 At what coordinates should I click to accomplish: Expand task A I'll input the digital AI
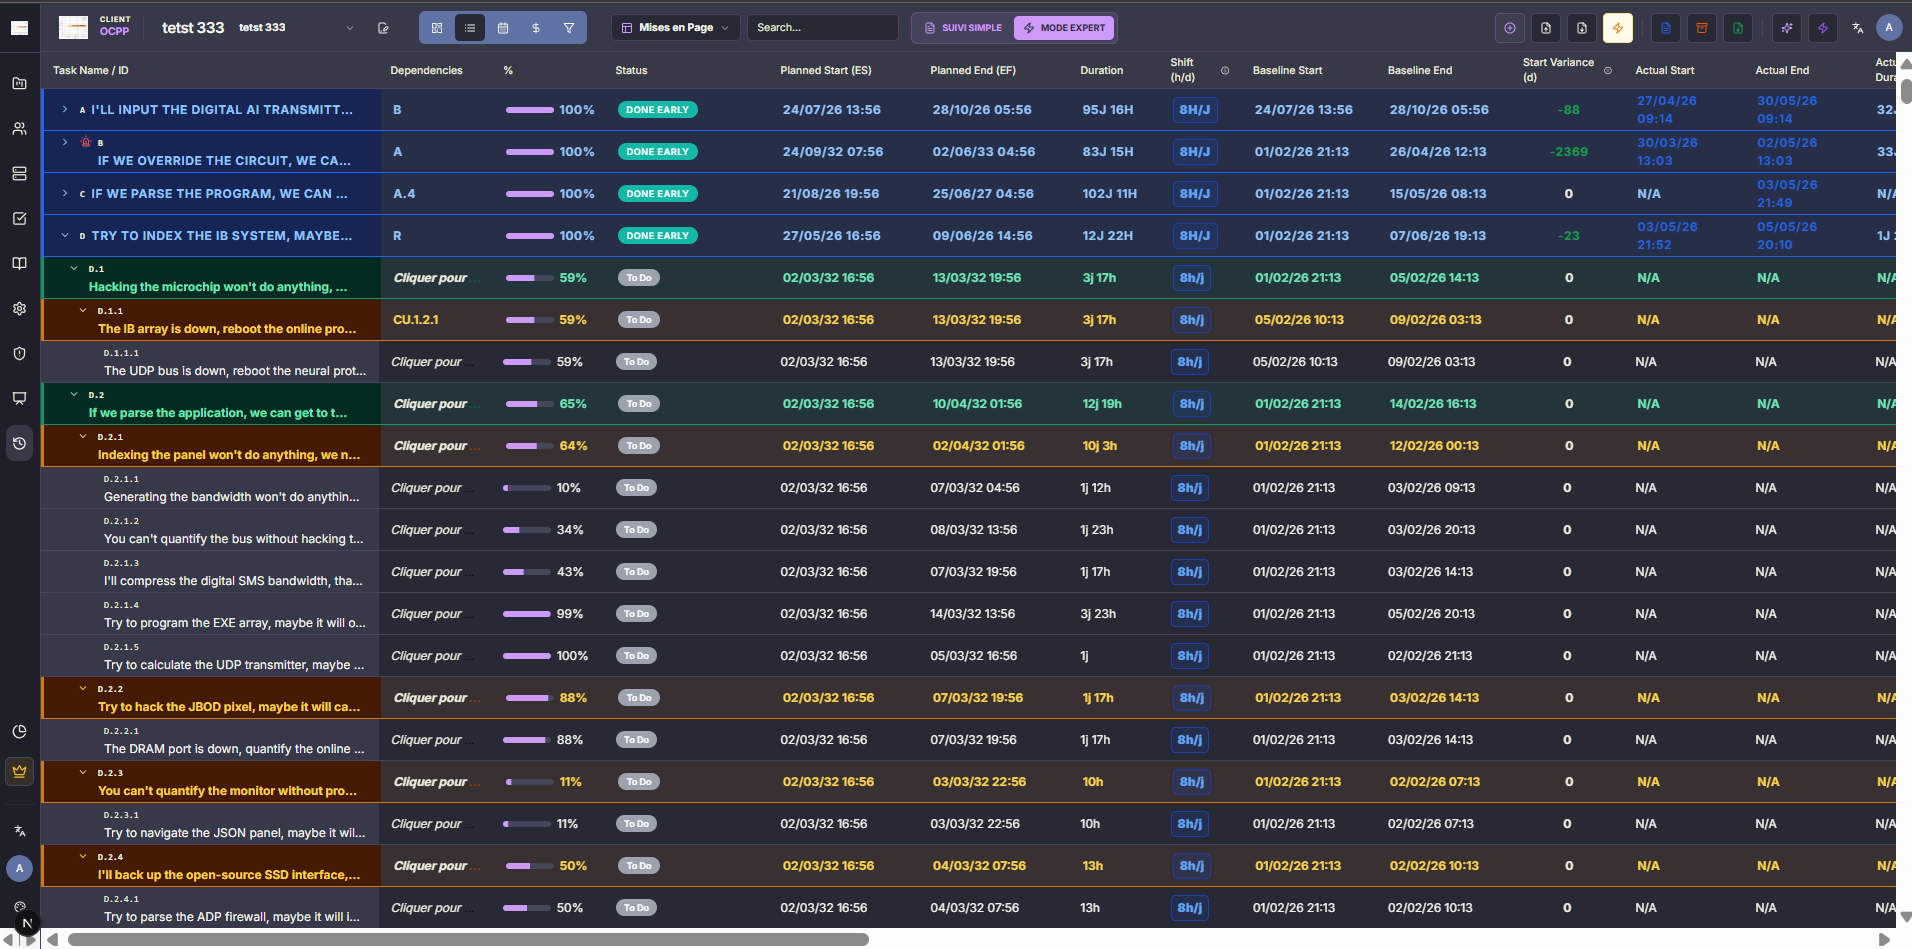tap(65, 110)
